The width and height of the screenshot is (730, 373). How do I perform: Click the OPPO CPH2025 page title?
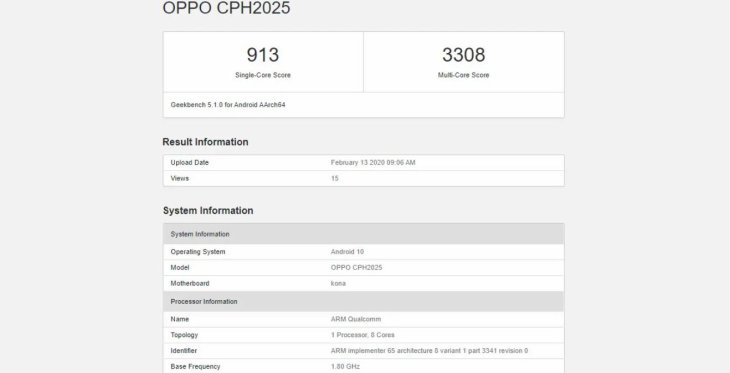click(x=226, y=8)
